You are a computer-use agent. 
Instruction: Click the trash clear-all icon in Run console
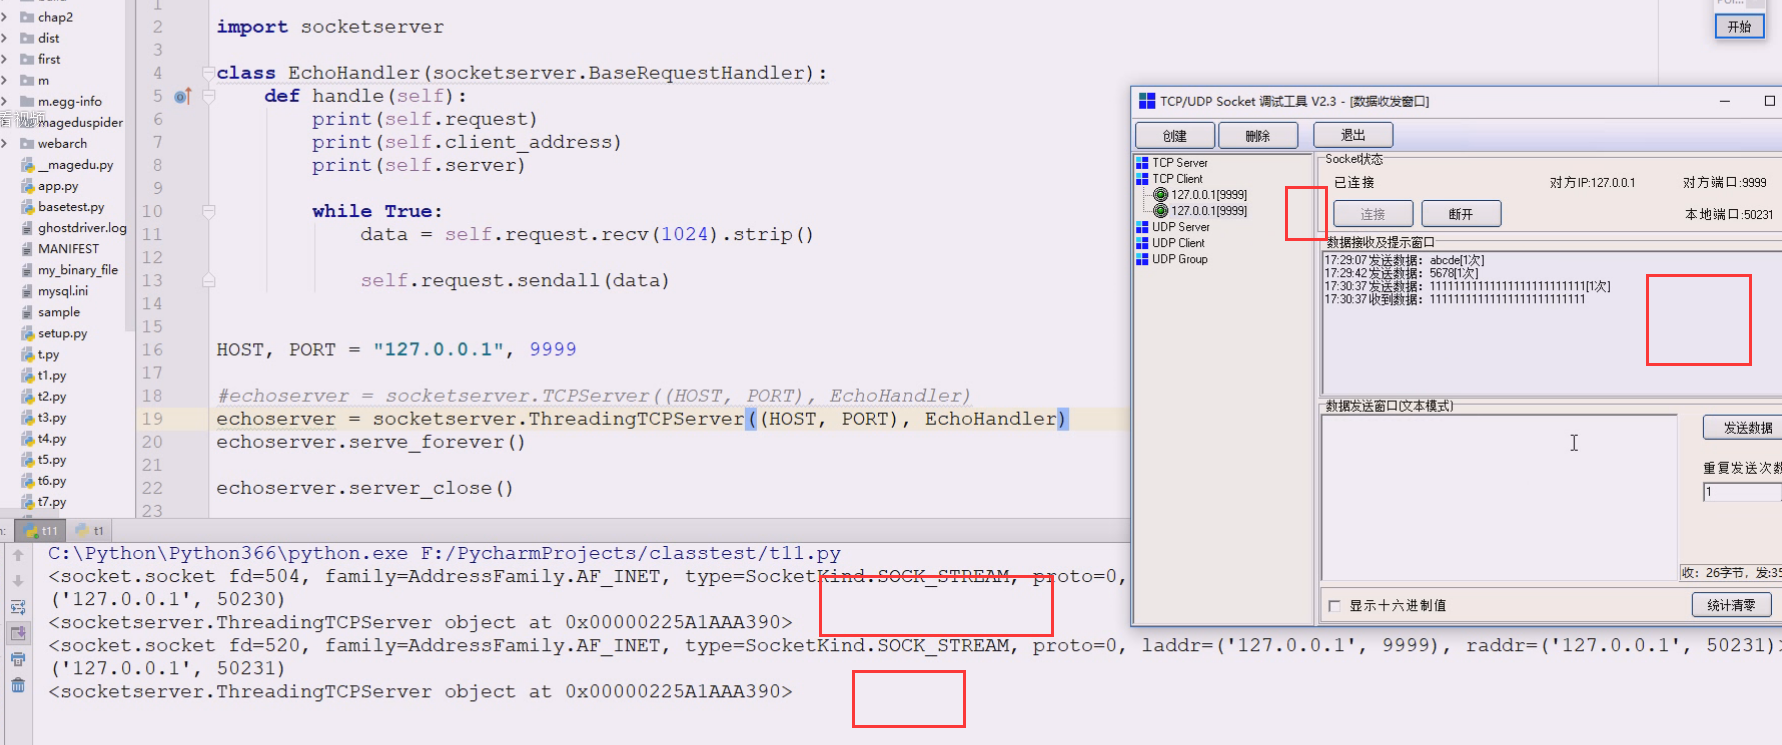point(18,685)
